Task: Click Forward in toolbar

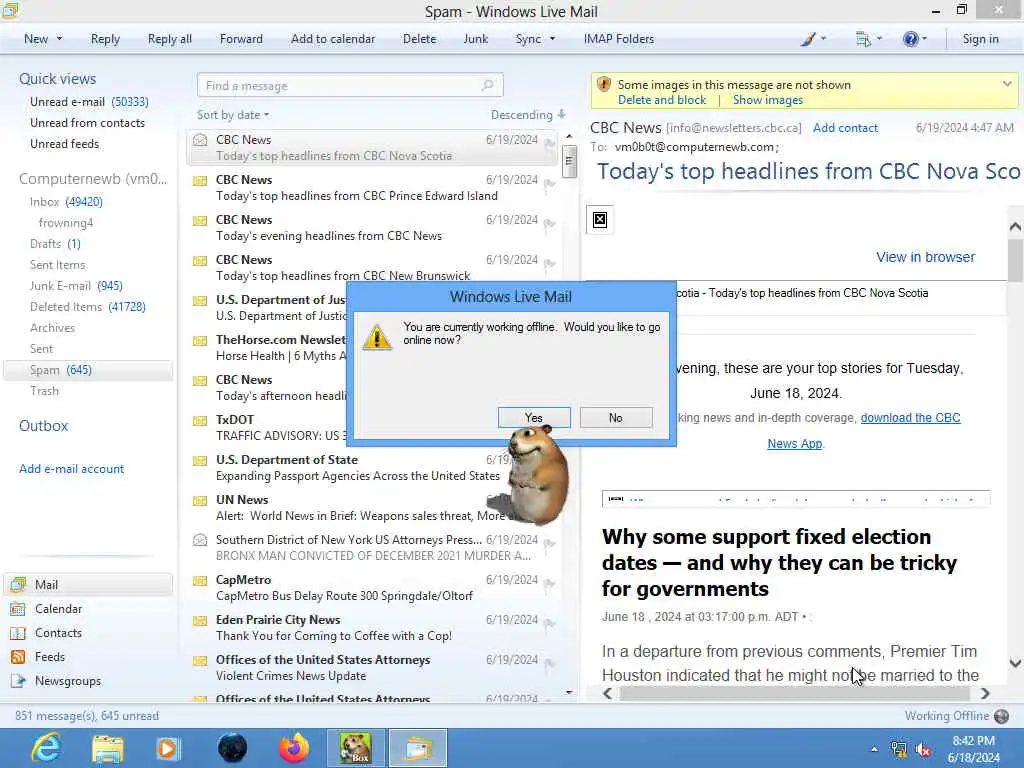Action: point(241,39)
